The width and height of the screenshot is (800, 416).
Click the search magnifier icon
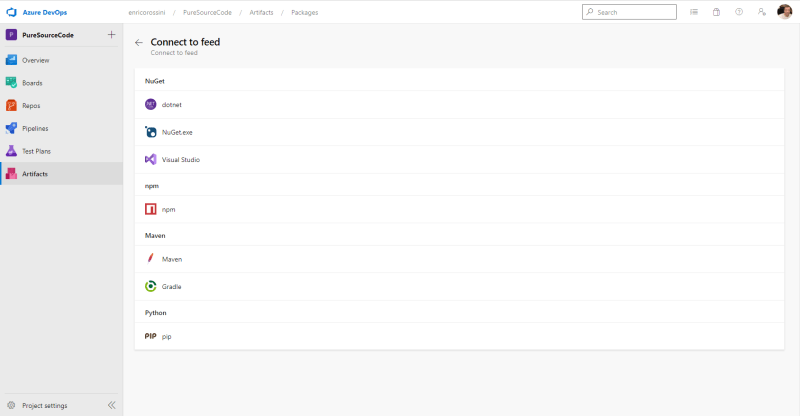(590, 12)
